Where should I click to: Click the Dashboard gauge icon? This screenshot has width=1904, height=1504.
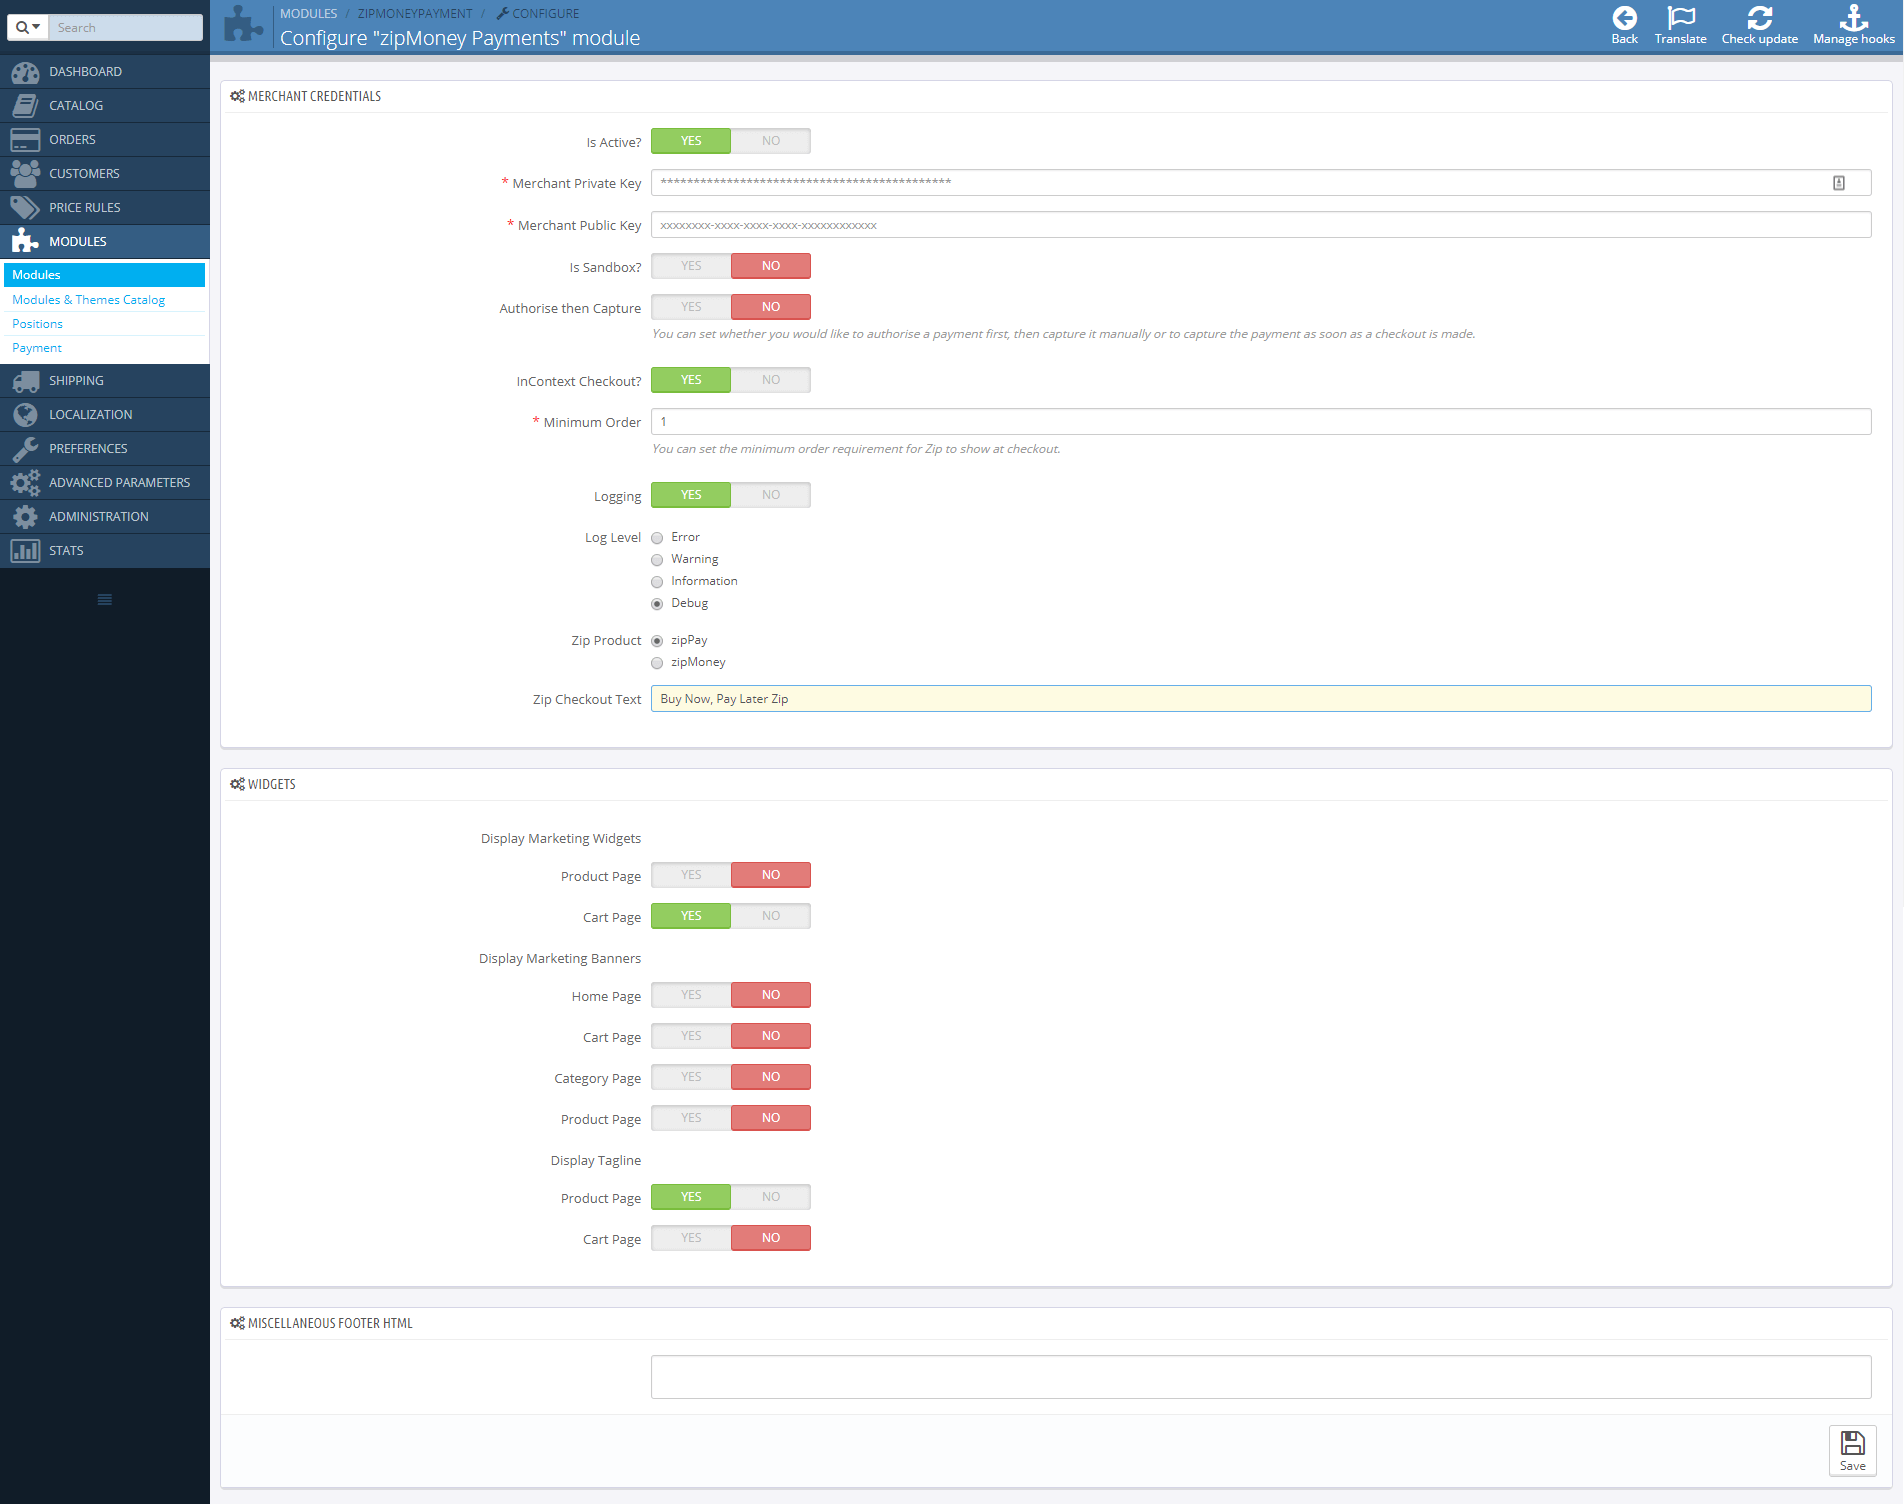point(25,72)
